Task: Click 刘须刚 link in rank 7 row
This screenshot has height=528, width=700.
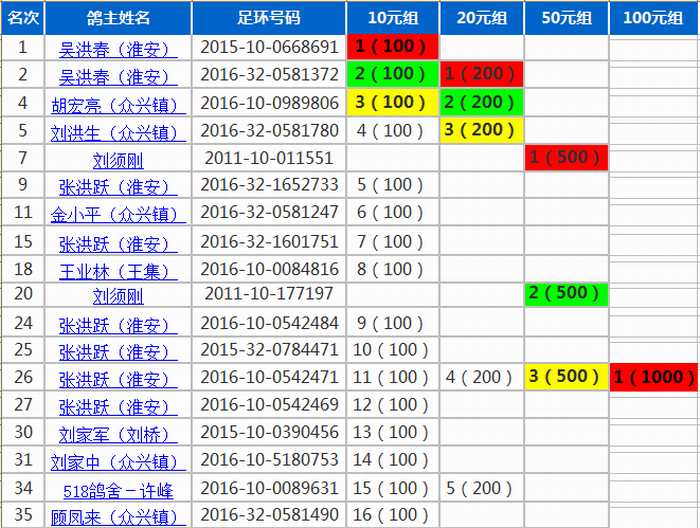Action: click(x=118, y=159)
